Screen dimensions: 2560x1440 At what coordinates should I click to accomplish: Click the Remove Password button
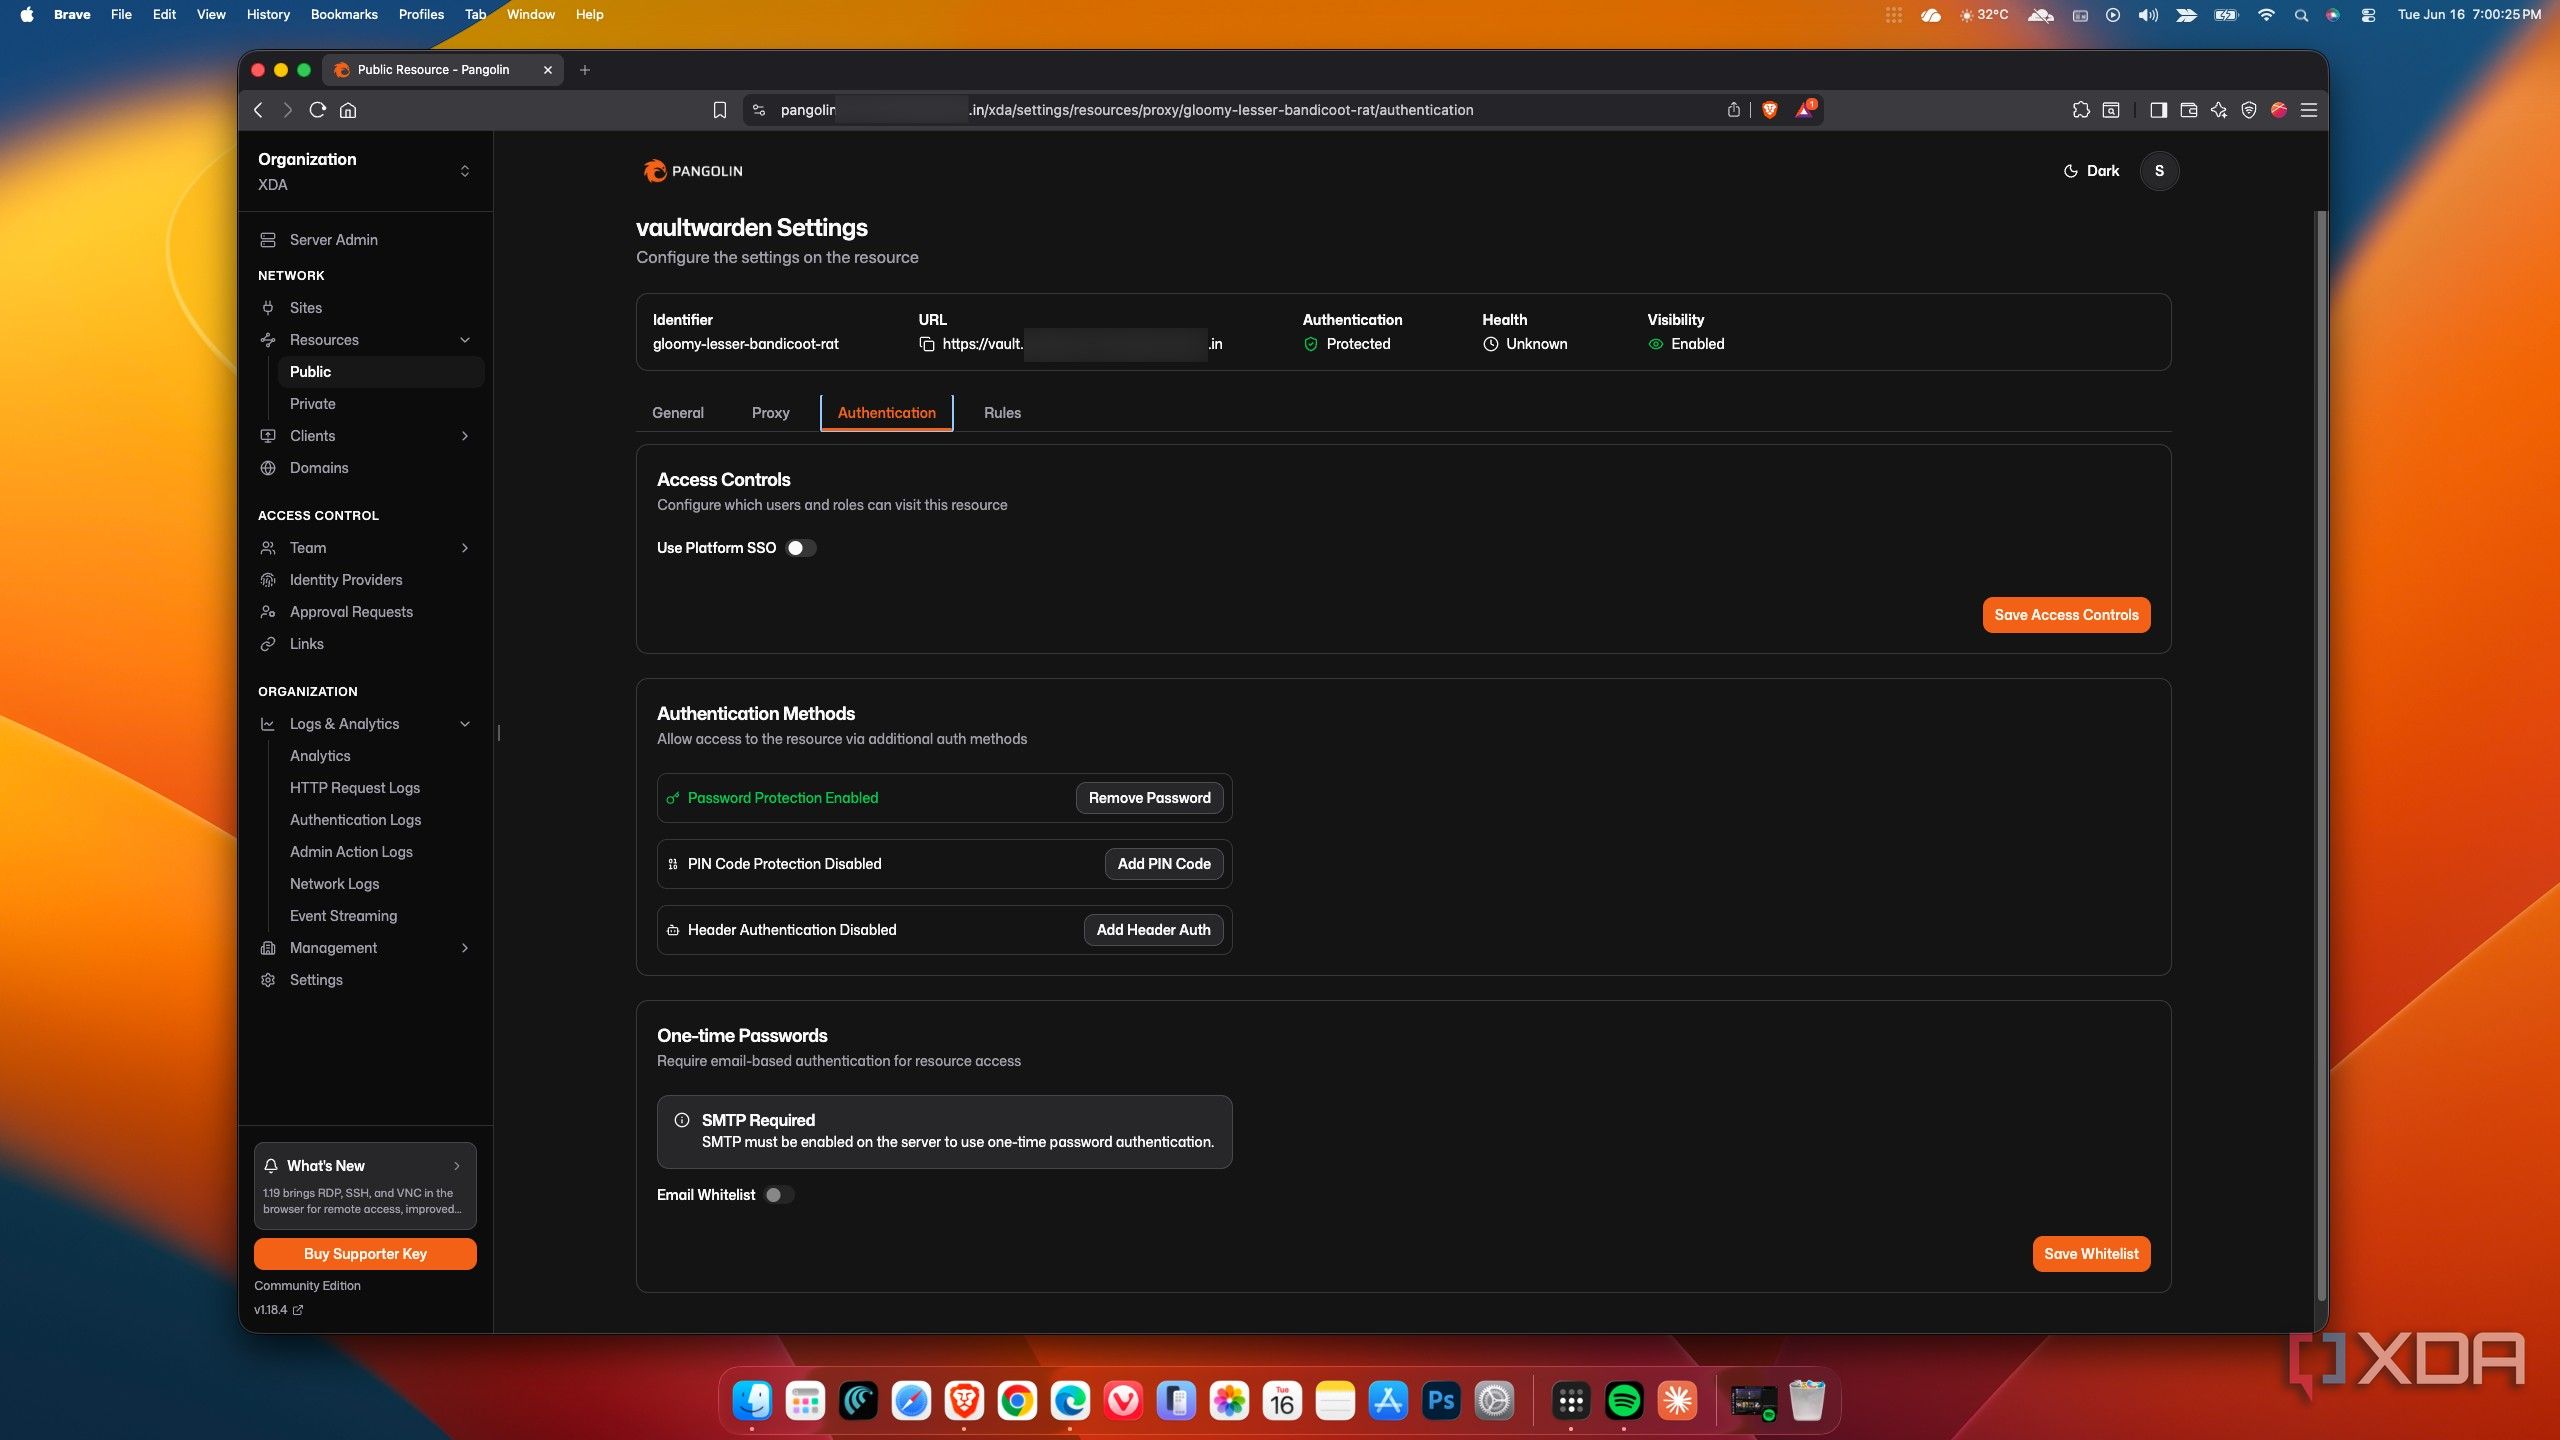tap(1149, 798)
